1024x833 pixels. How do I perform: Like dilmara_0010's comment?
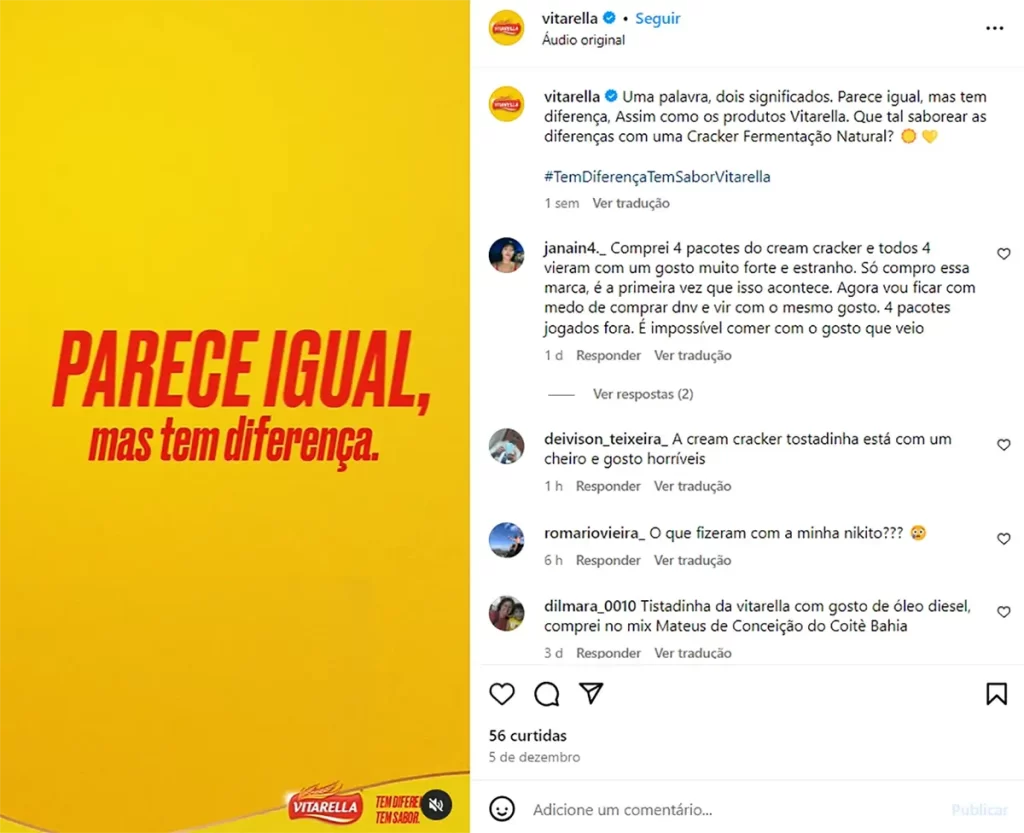pos(1003,612)
